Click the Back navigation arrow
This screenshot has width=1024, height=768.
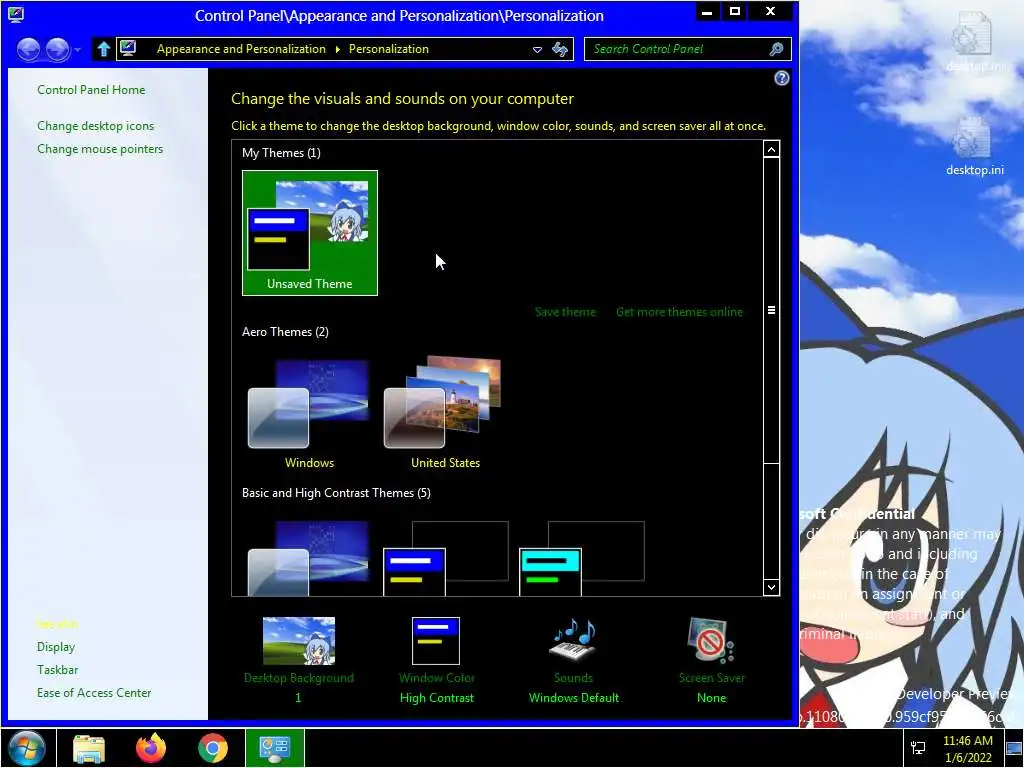pyautogui.click(x=28, y=49)
